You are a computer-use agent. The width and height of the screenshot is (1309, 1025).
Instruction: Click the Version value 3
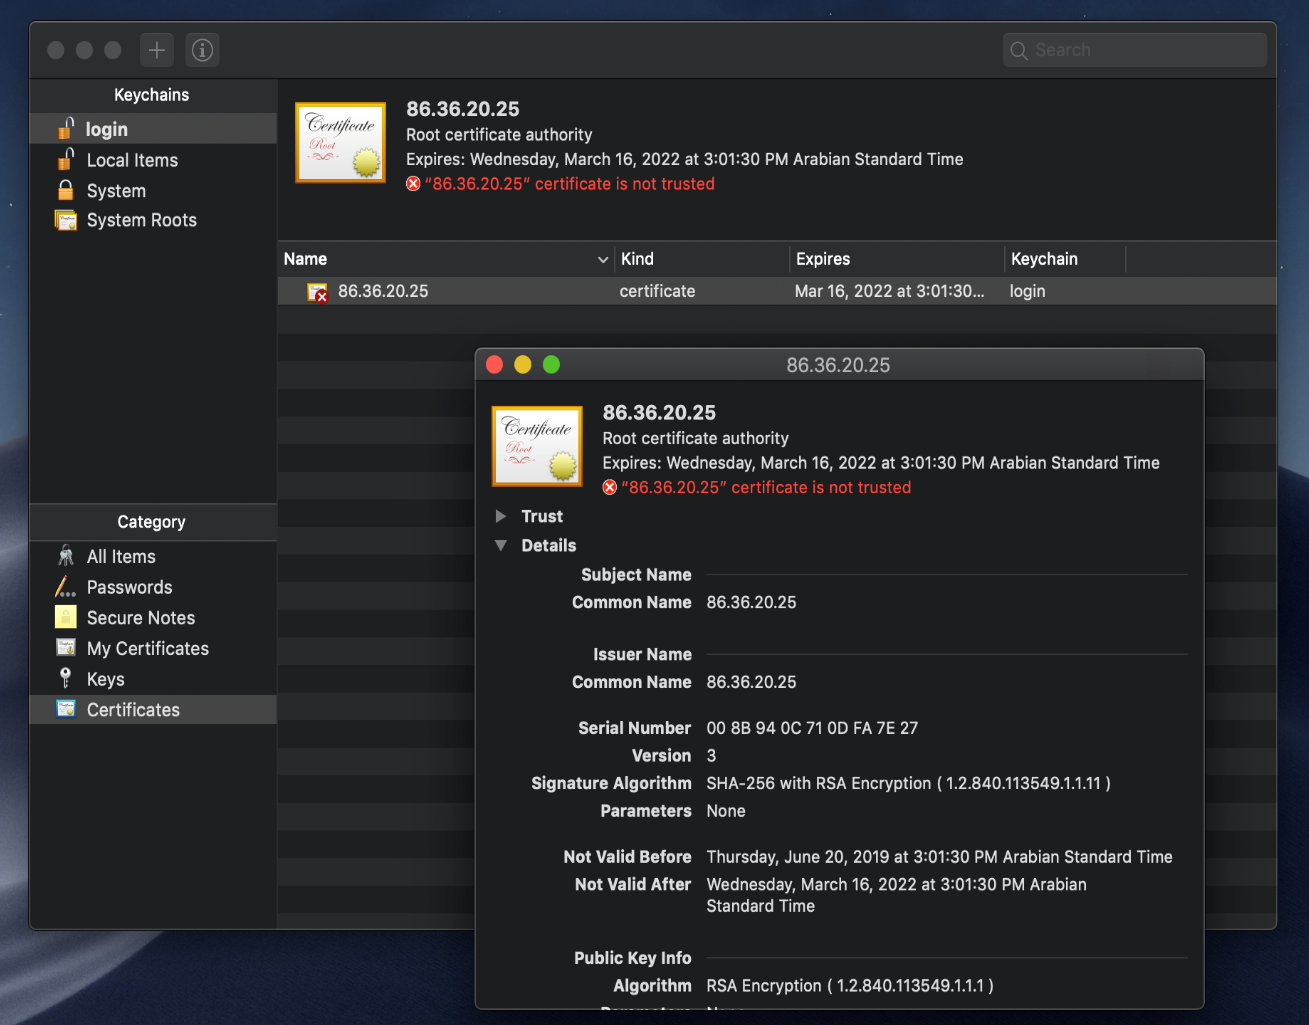click(x=711, y=756)
